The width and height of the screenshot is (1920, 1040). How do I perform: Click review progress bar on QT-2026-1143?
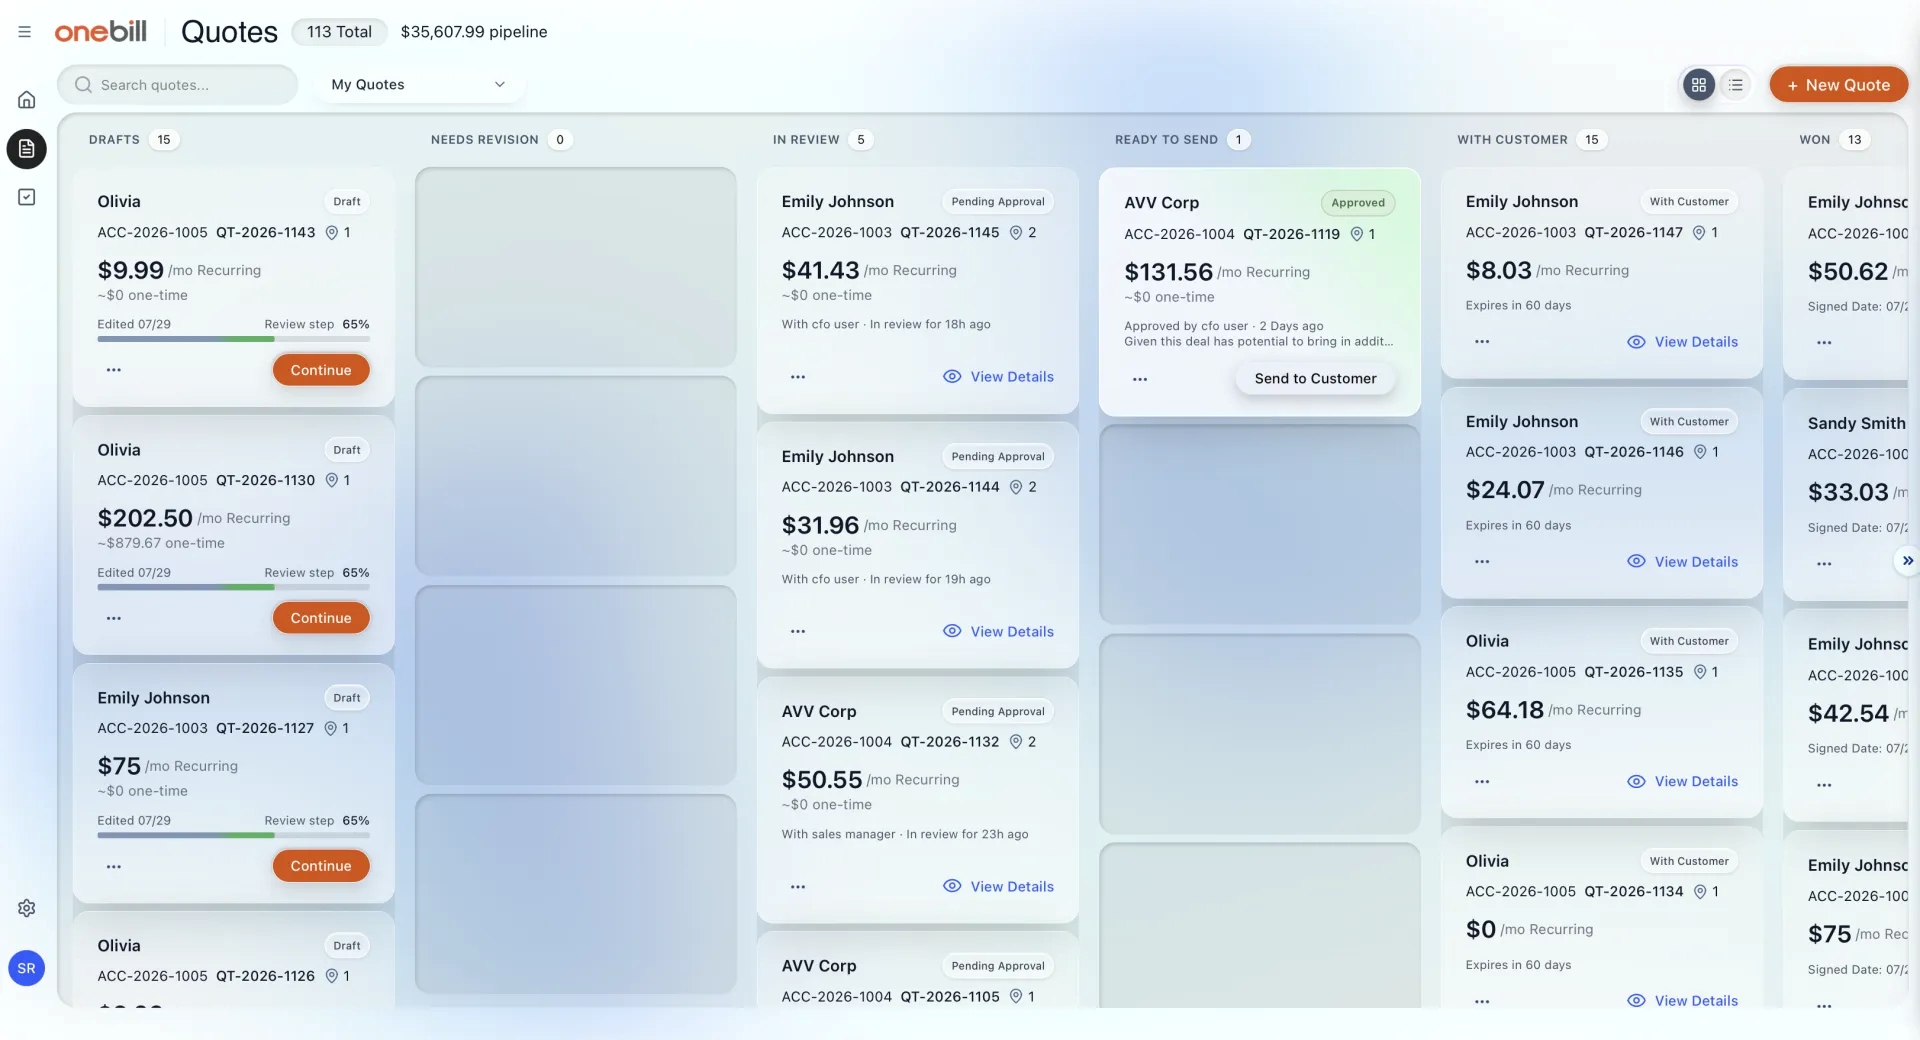233,339
